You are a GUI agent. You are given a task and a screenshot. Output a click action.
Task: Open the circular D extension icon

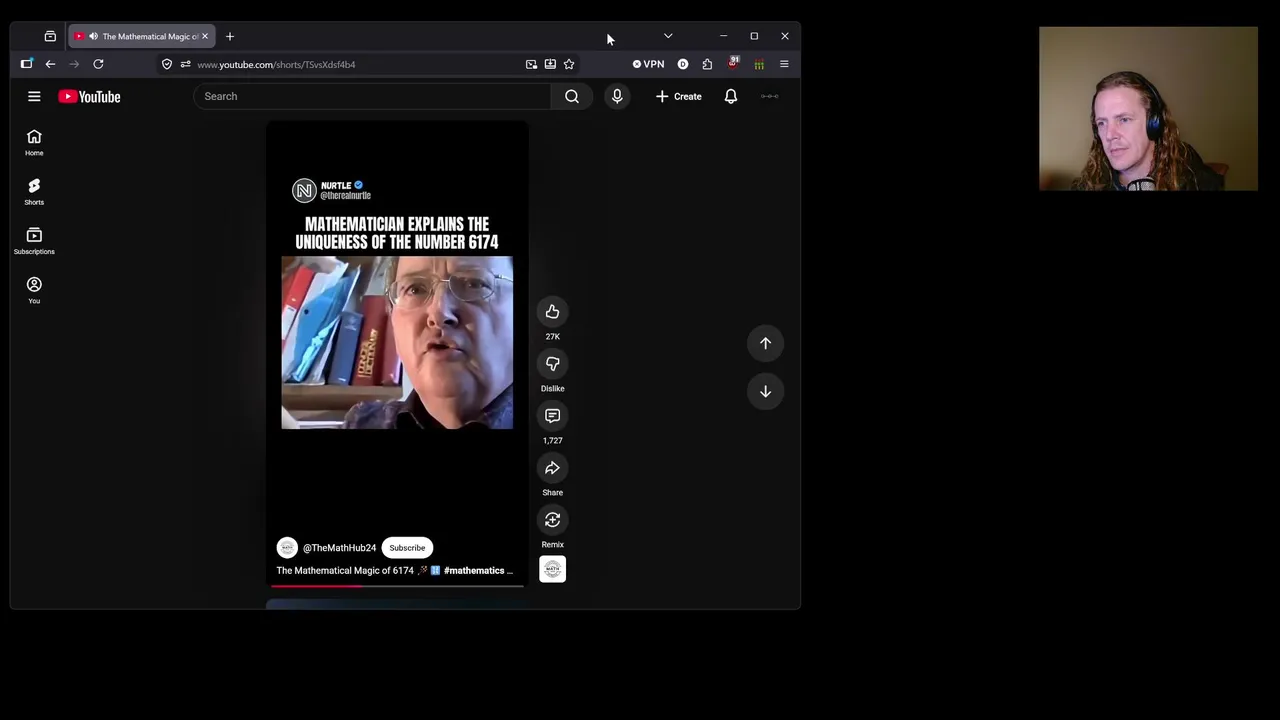(683, 64)
